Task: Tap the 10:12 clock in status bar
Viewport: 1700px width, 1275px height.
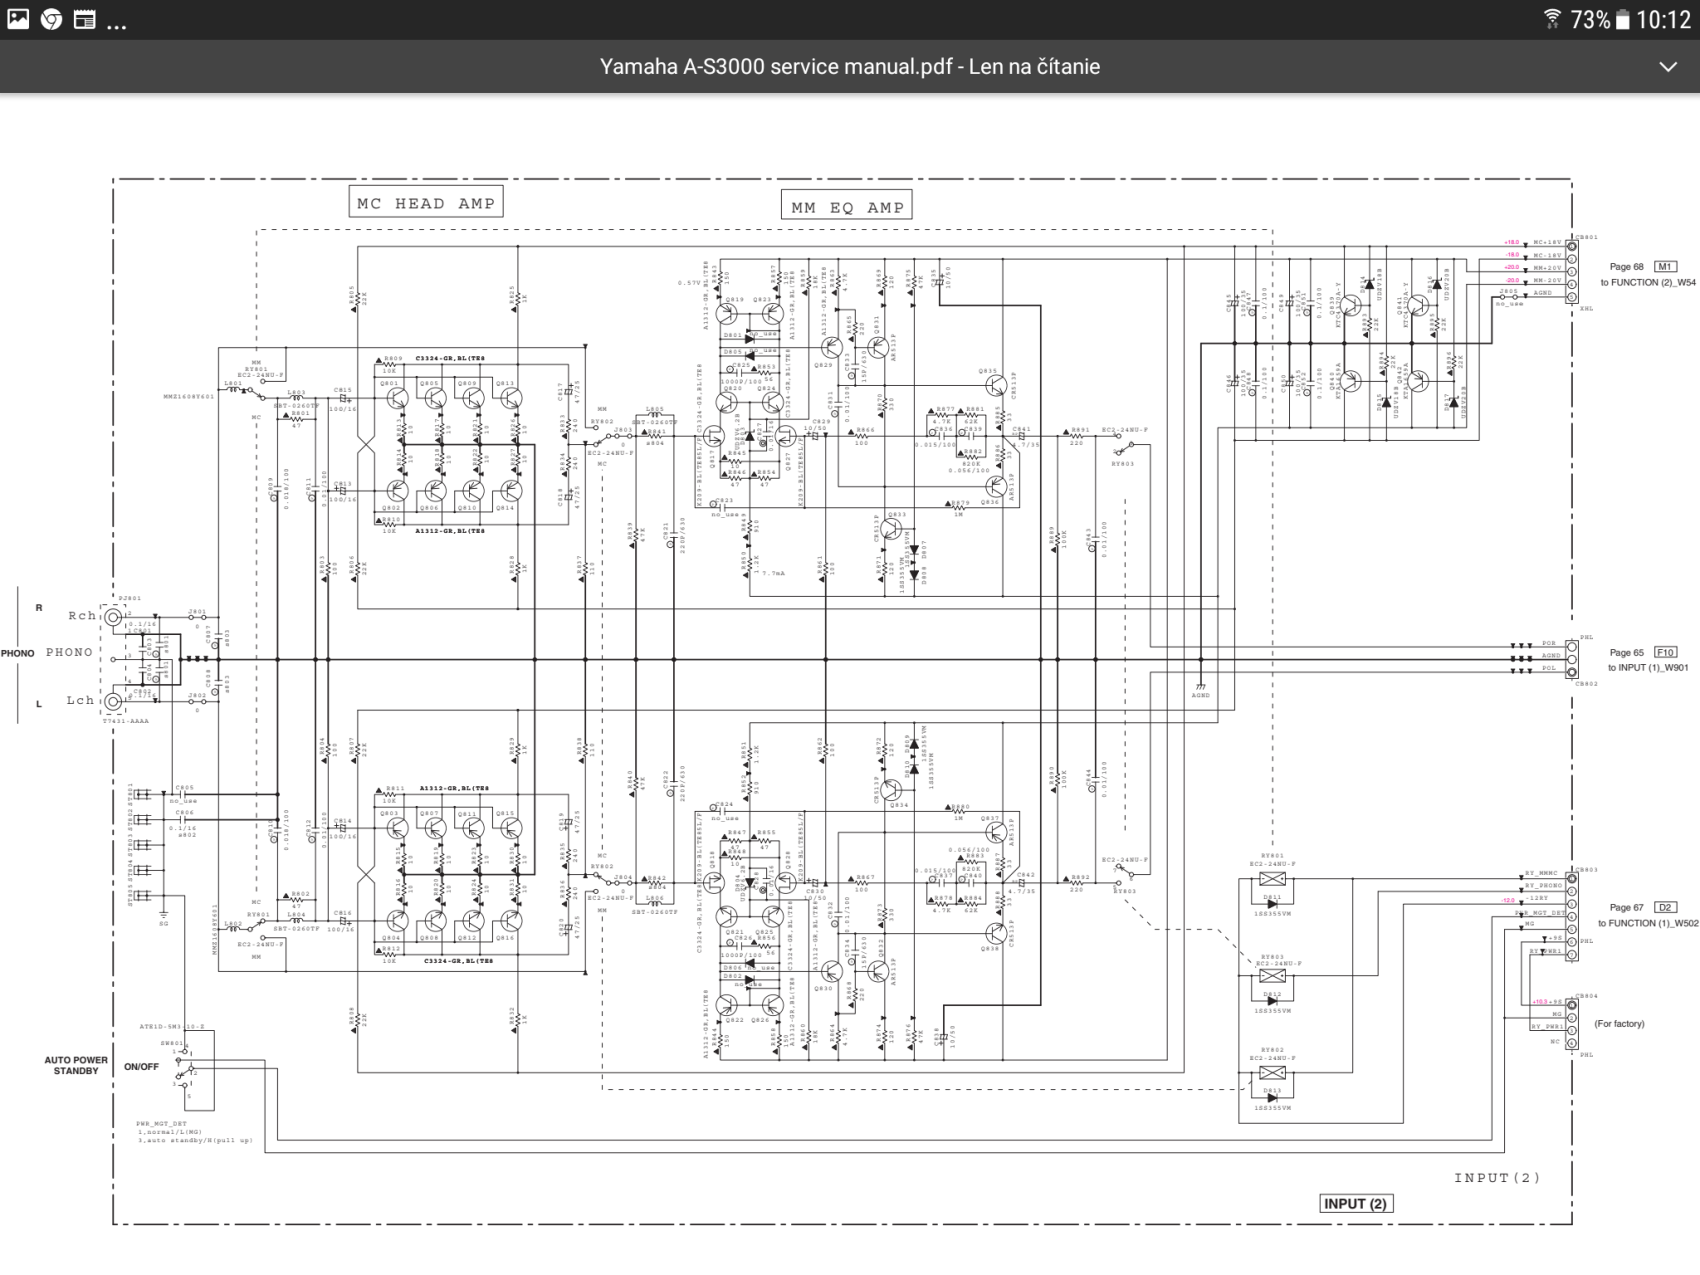Action: pos(1663,20)
